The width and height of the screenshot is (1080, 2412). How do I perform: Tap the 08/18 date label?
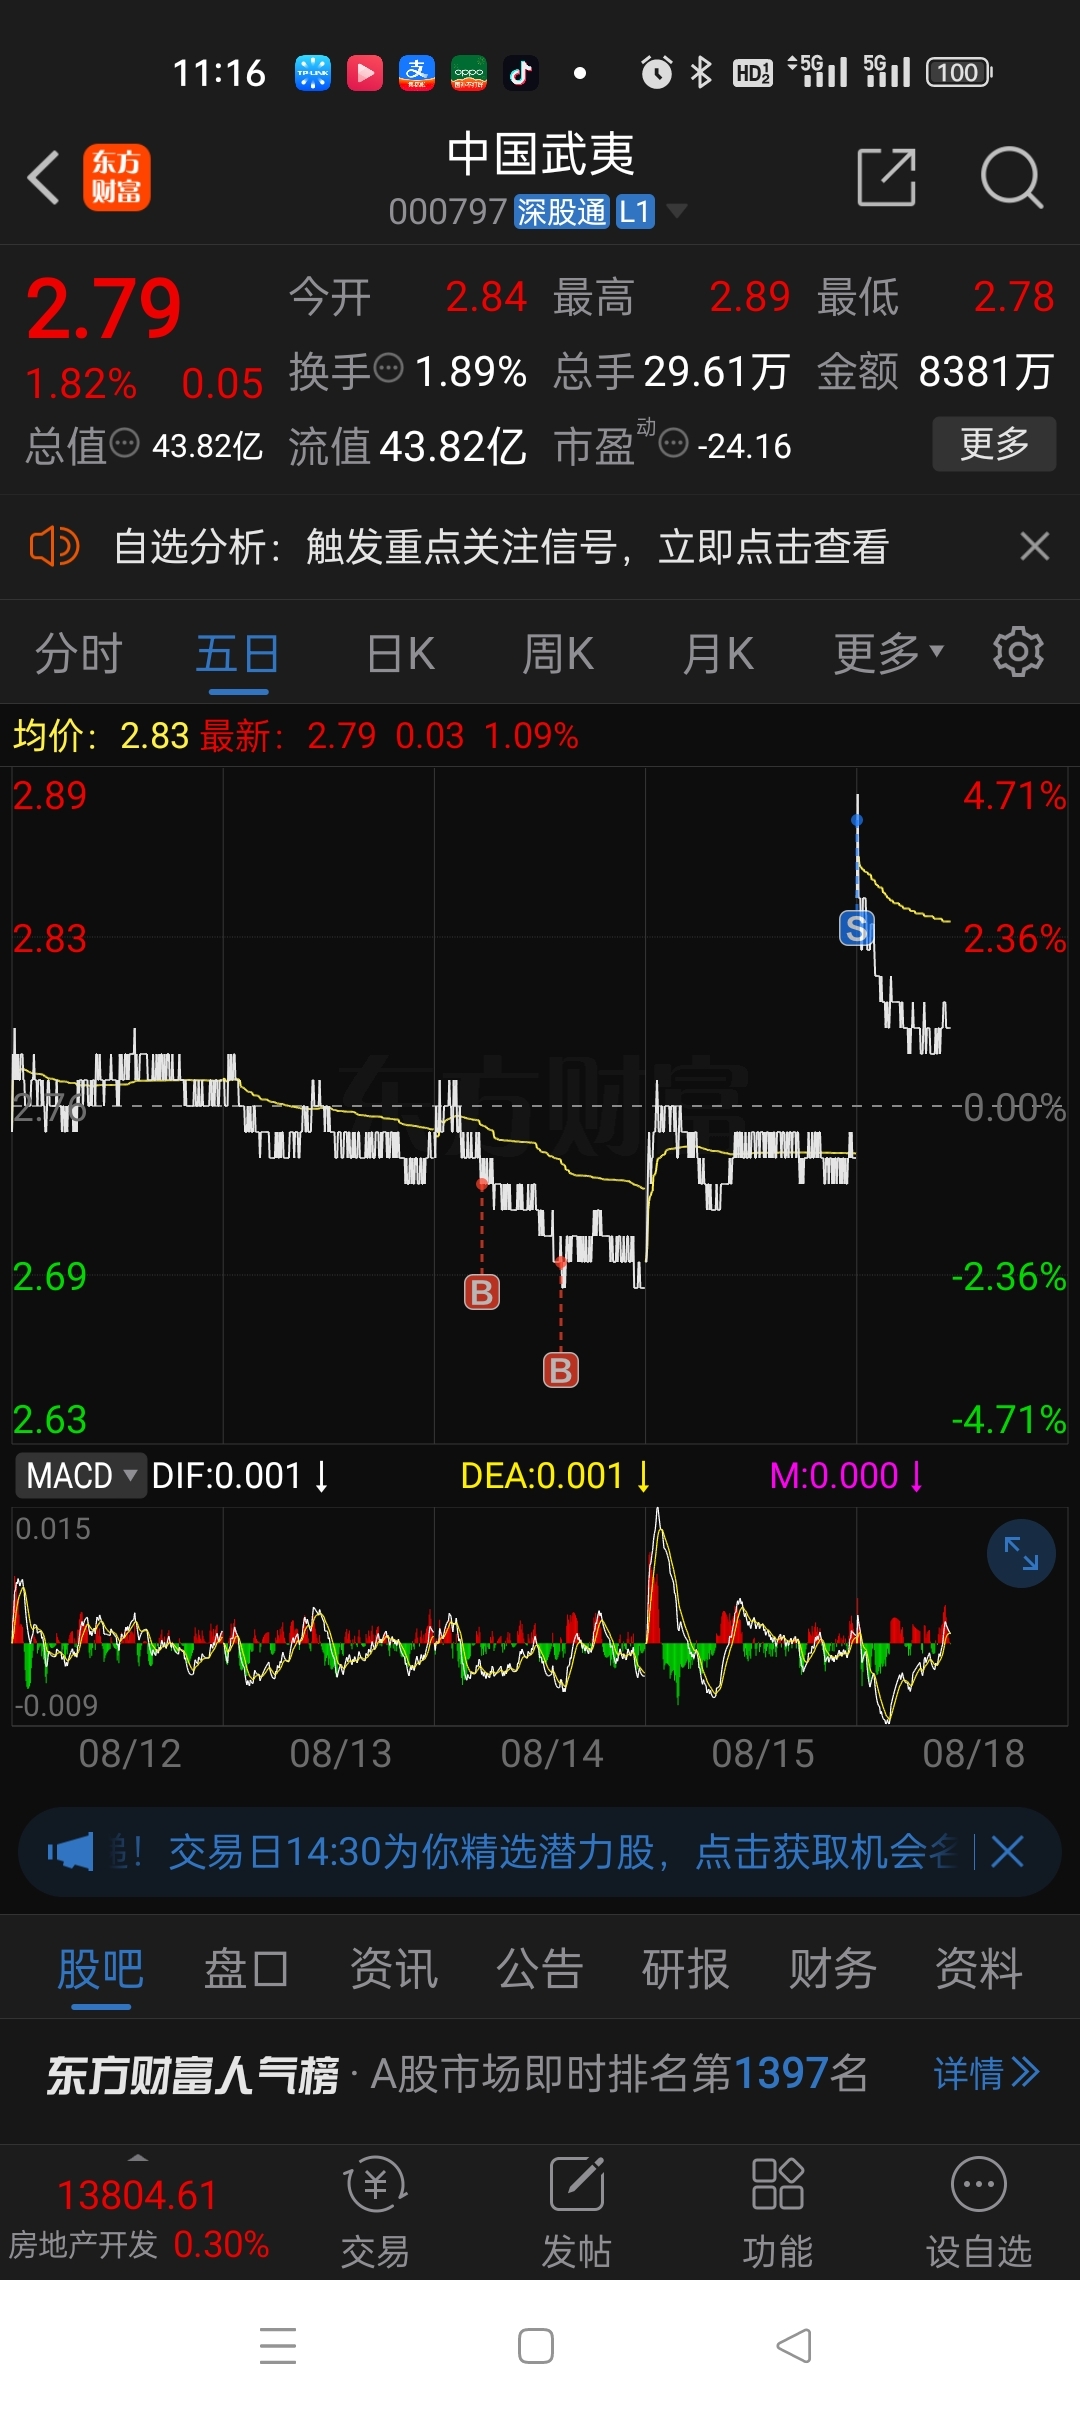tap(973, 1754)
